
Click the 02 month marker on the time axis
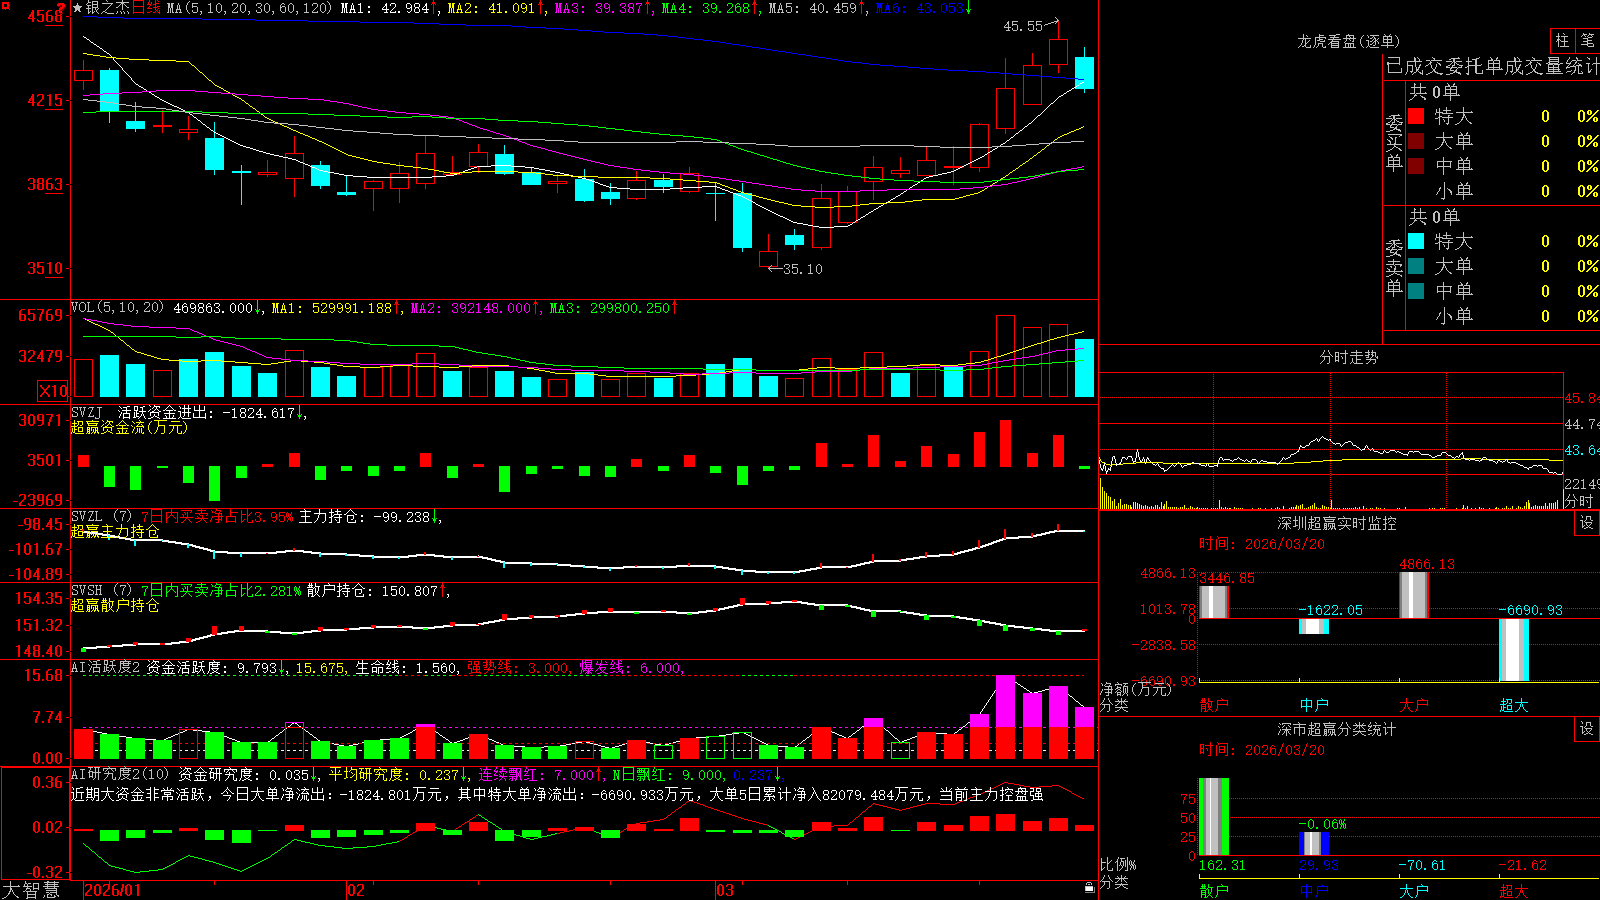pyautogui.click(x=356, y=890)
